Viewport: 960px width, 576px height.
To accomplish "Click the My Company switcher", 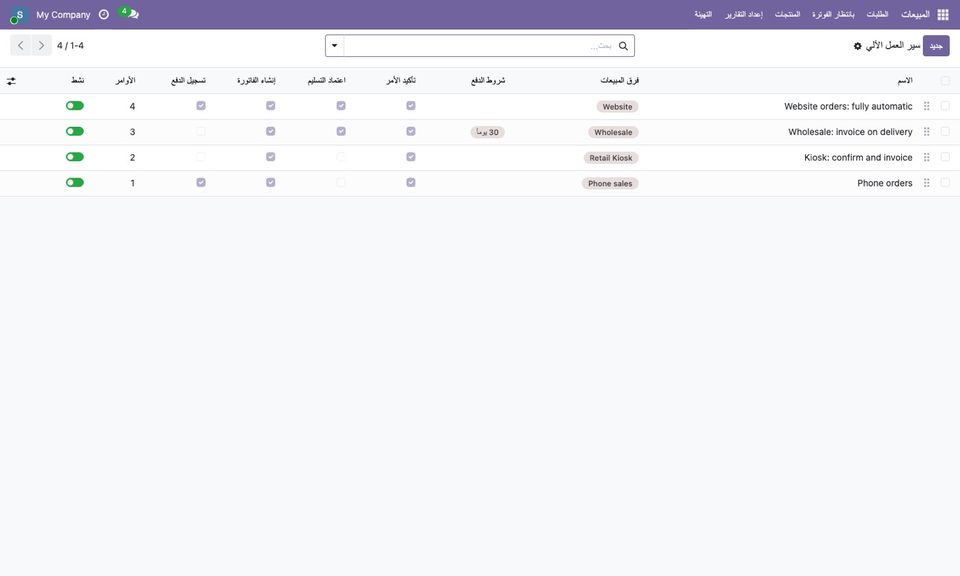I will point(63,15).
